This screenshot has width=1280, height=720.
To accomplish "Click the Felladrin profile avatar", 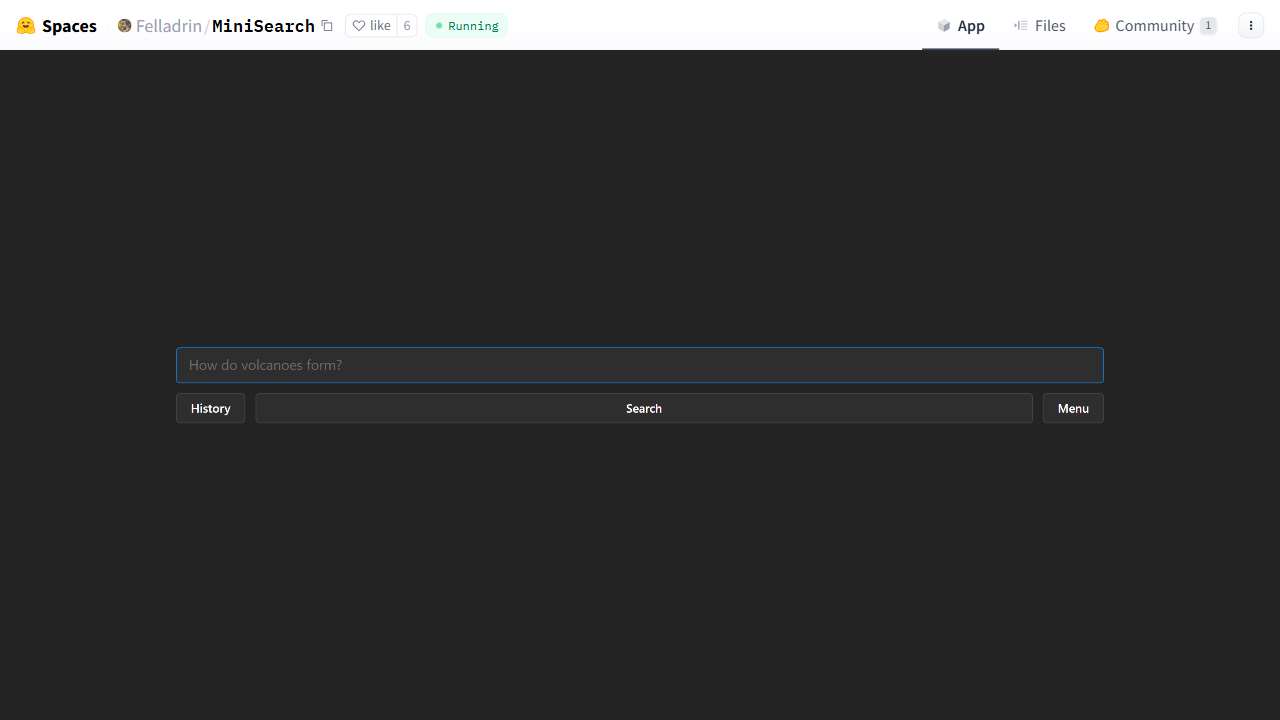I will pyautogui.click(x=124, y=26).
